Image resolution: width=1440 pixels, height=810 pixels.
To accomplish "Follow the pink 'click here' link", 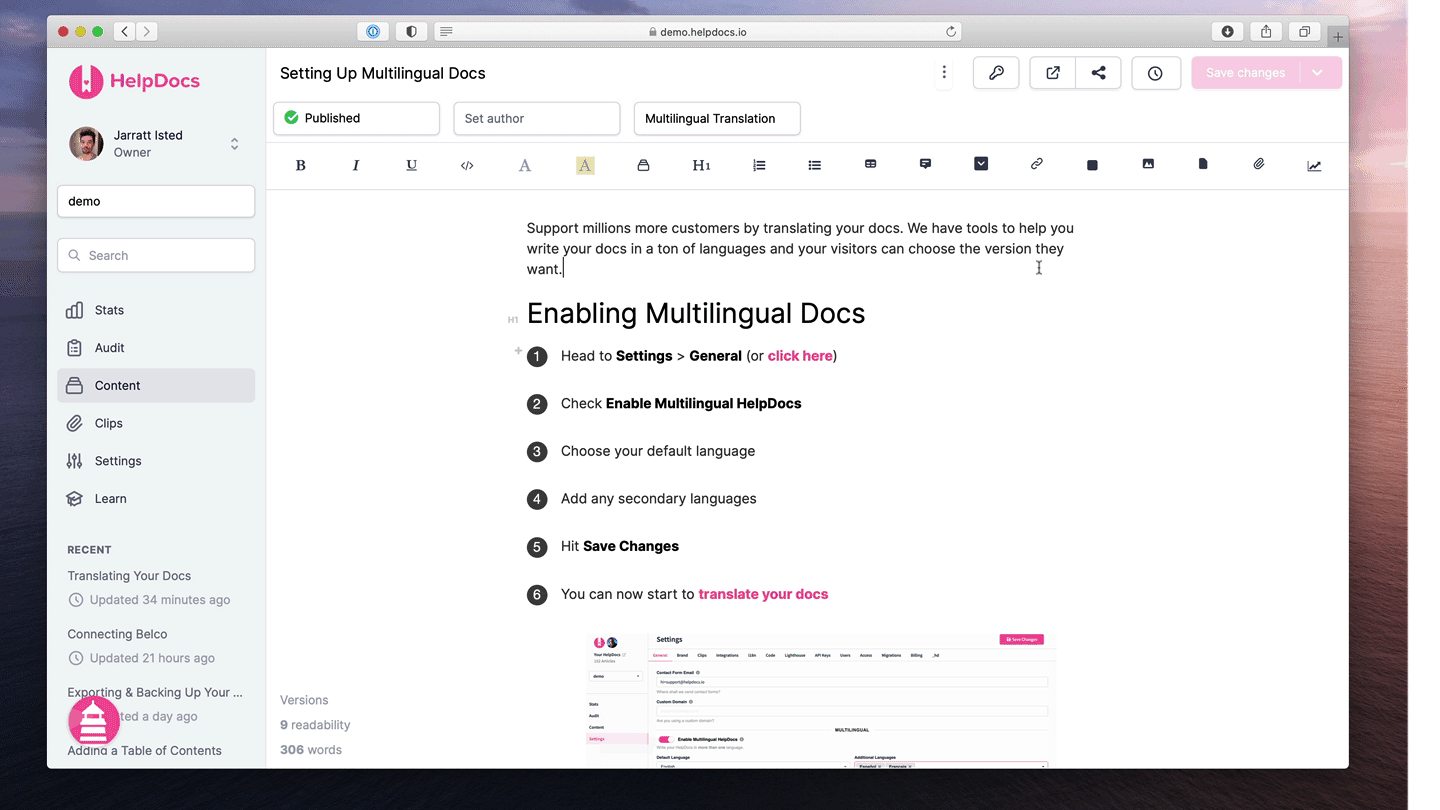I will point(800,356).
